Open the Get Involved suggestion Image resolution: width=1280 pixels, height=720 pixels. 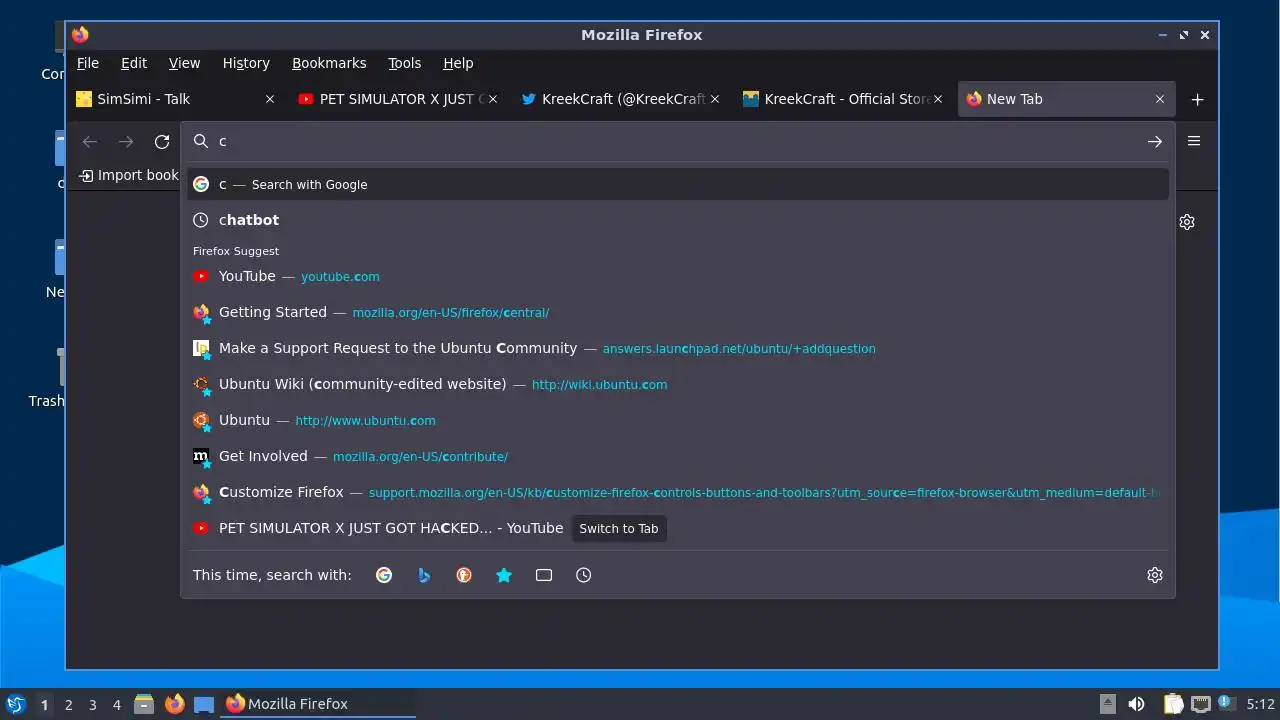click(x=678, y=456)
